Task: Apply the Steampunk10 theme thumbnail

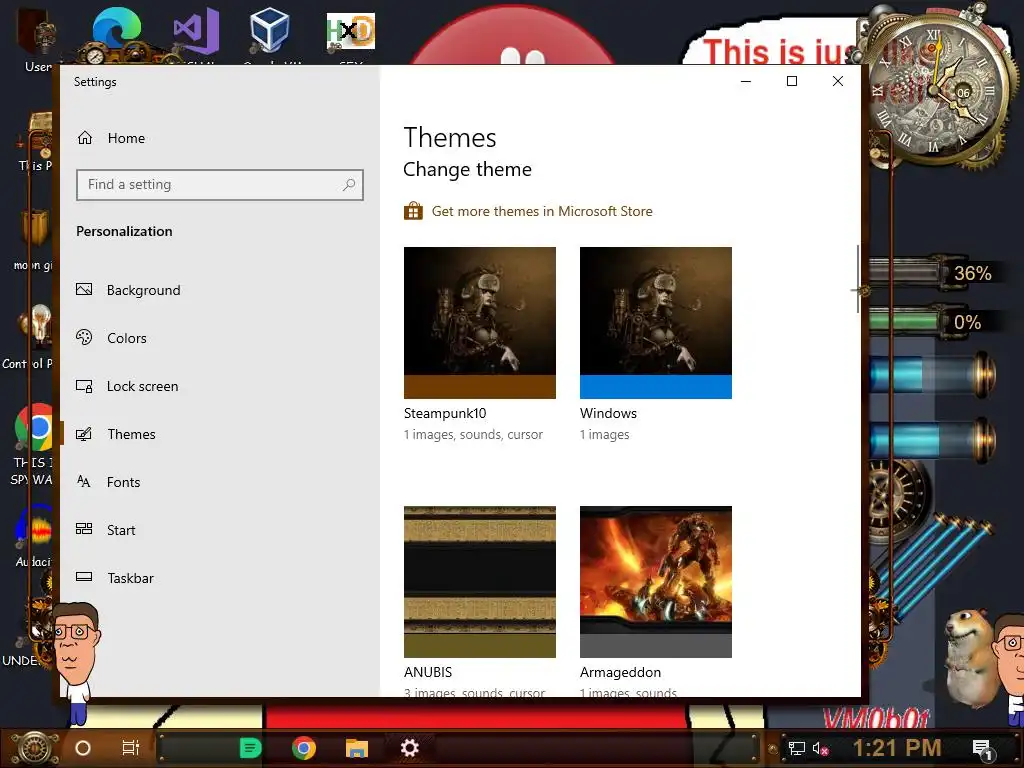Action: point(480,323)
